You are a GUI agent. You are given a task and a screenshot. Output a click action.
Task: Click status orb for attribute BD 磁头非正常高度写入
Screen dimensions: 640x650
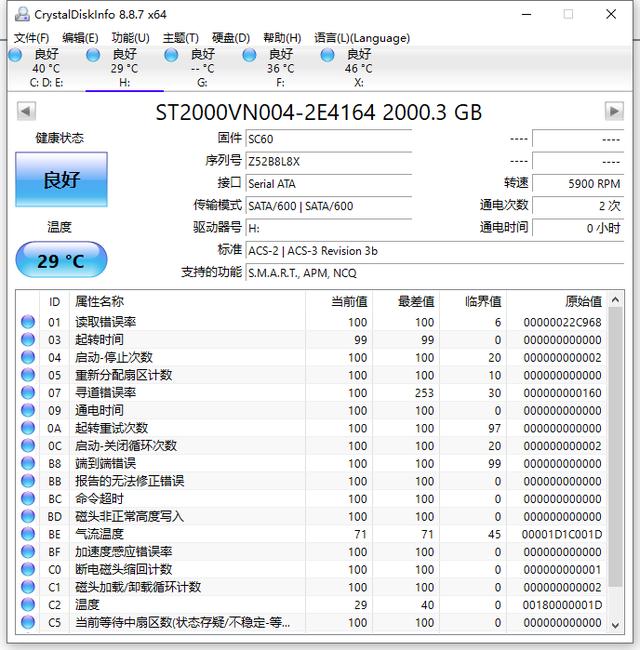28,516
